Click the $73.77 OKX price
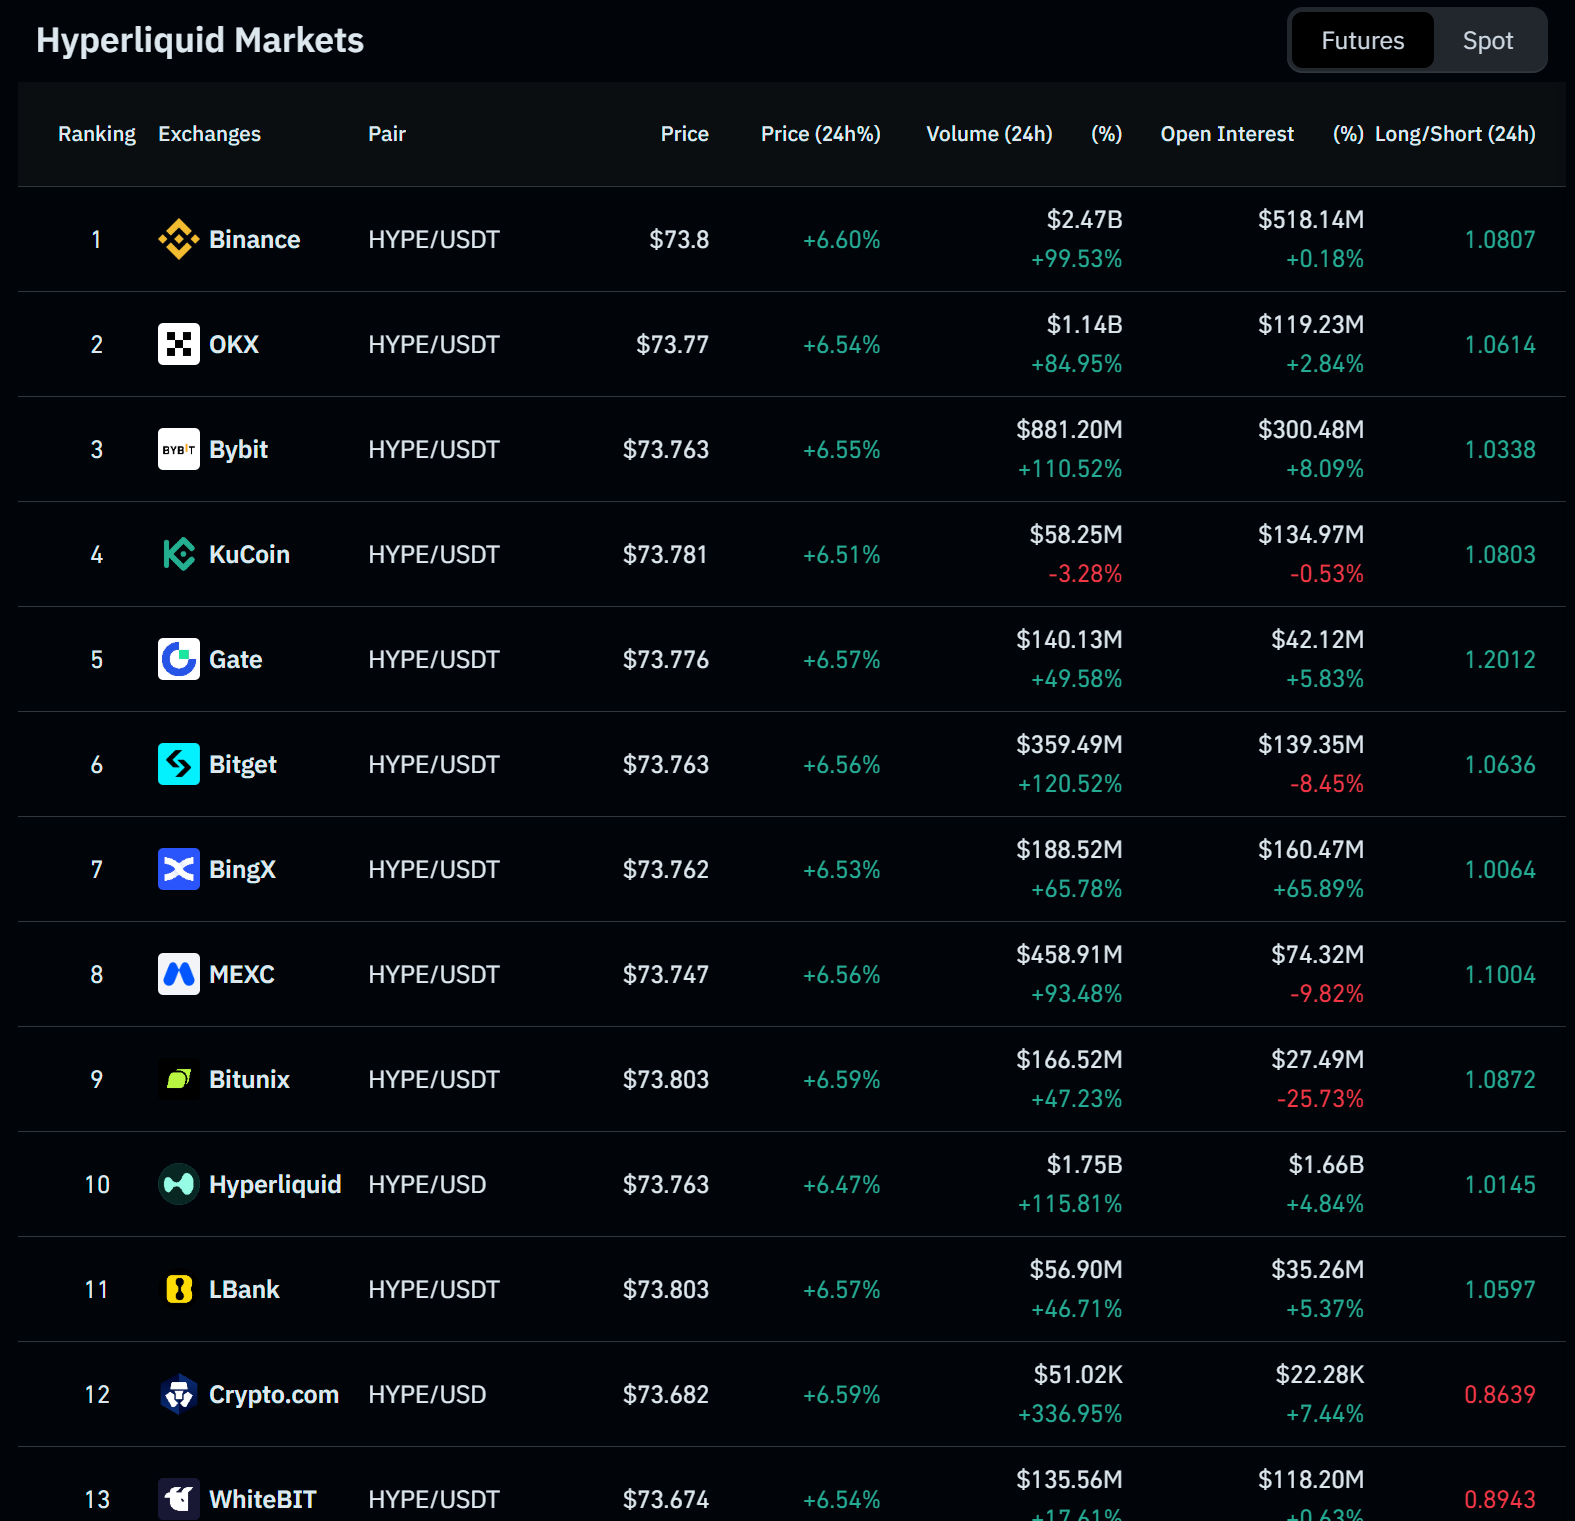Image resolution: width=1575 pixels, height=1521 pixels. pos(672,344)
